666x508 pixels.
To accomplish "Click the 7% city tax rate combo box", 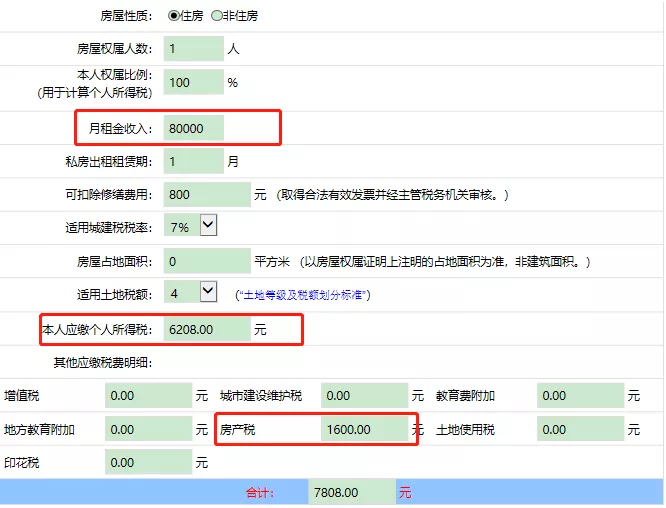I will click(x=190, y=226).
